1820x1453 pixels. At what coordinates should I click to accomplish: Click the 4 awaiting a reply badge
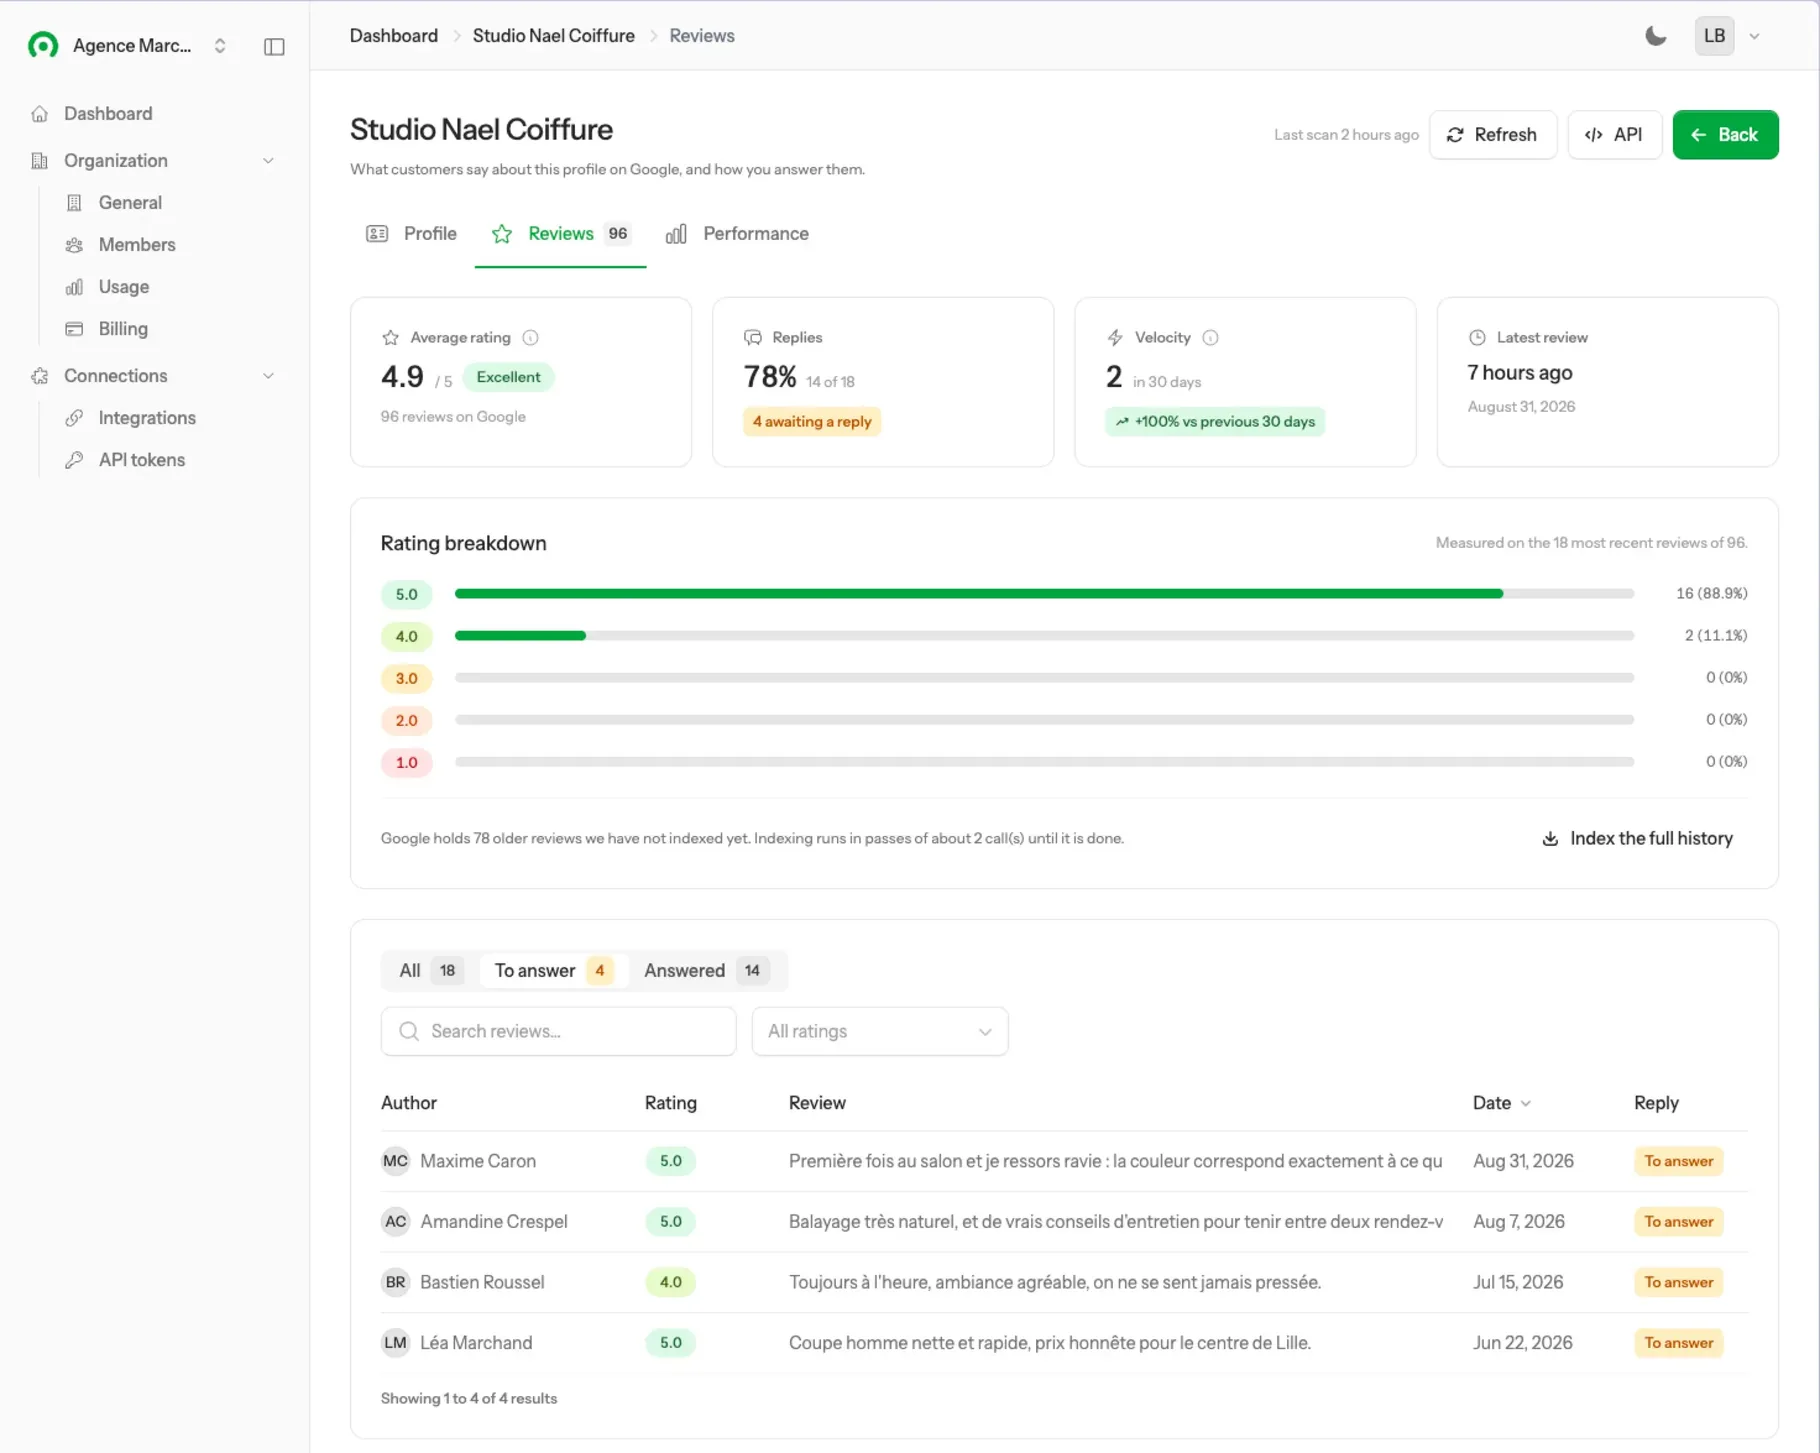(x=812, y=422)
